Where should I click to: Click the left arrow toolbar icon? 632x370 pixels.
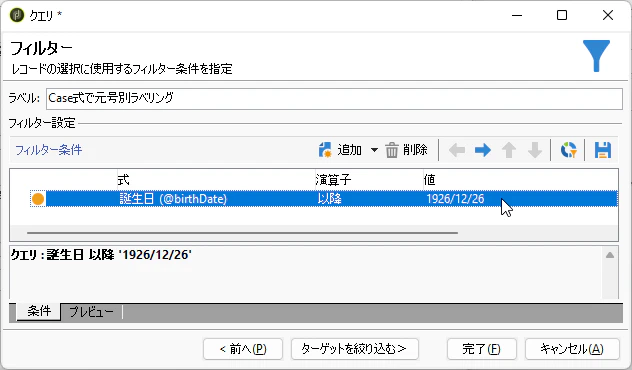coord(457,150)
